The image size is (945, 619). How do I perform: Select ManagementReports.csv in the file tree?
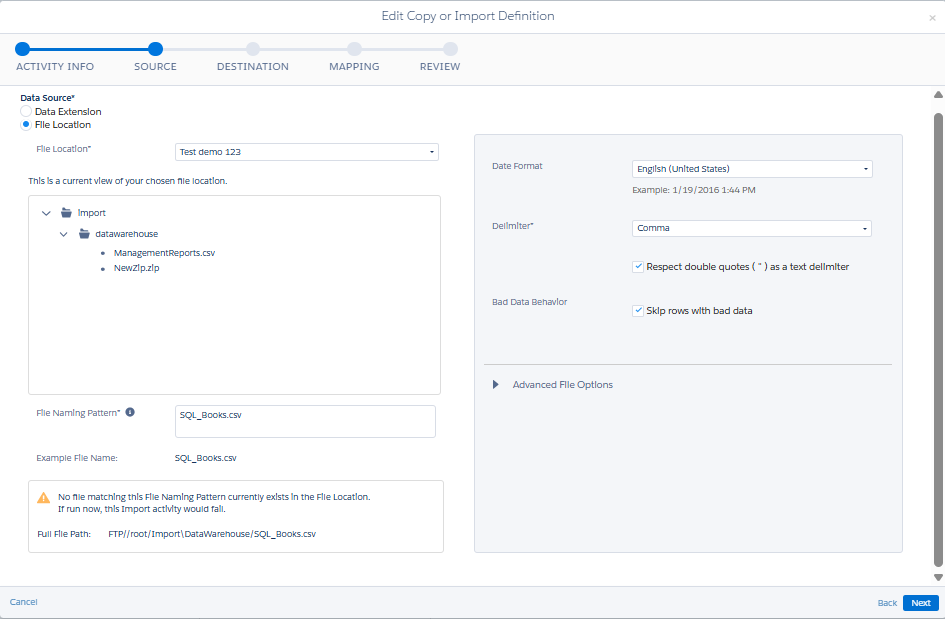click(x=164, y=253)
